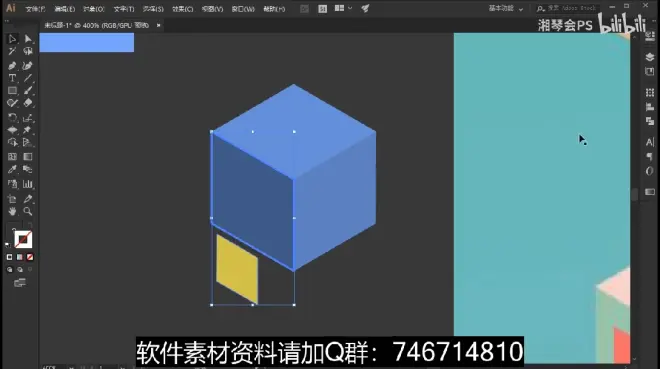Change the screen mode
This screenshot has height=369, width=660.
click(20, 283)
